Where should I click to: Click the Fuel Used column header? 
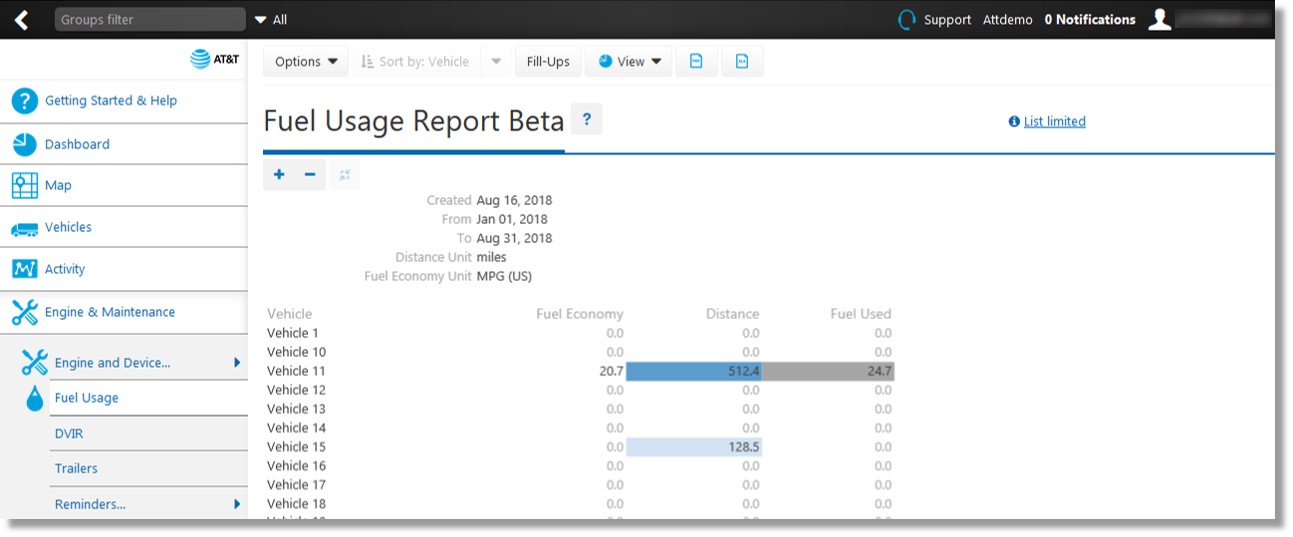pyautogui.click(x=861, y=313)
